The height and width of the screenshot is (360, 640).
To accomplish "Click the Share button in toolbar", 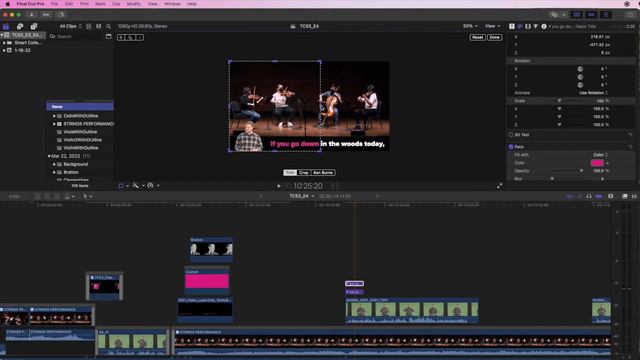I will point(630,15).
